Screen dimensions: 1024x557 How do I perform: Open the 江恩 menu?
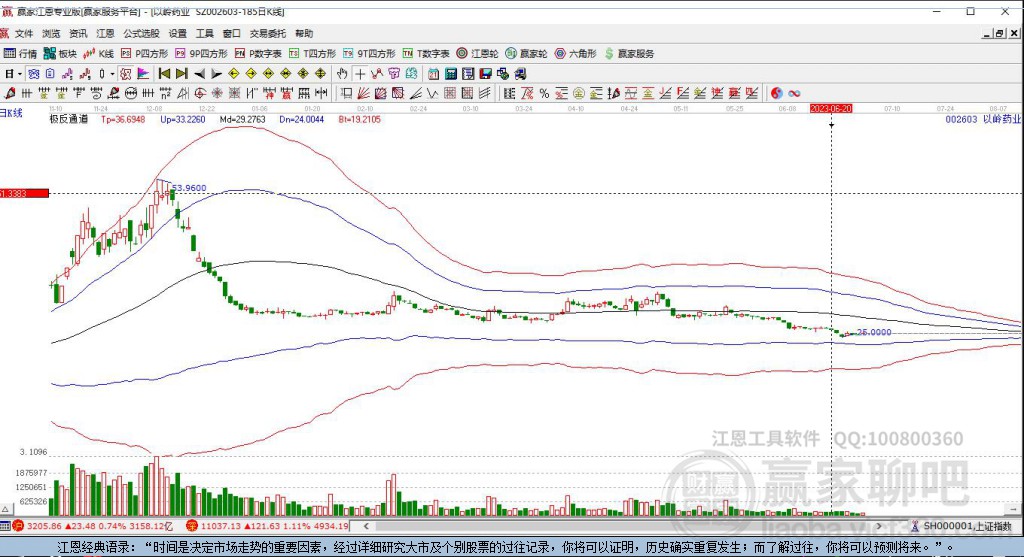[x=105, y=33]
